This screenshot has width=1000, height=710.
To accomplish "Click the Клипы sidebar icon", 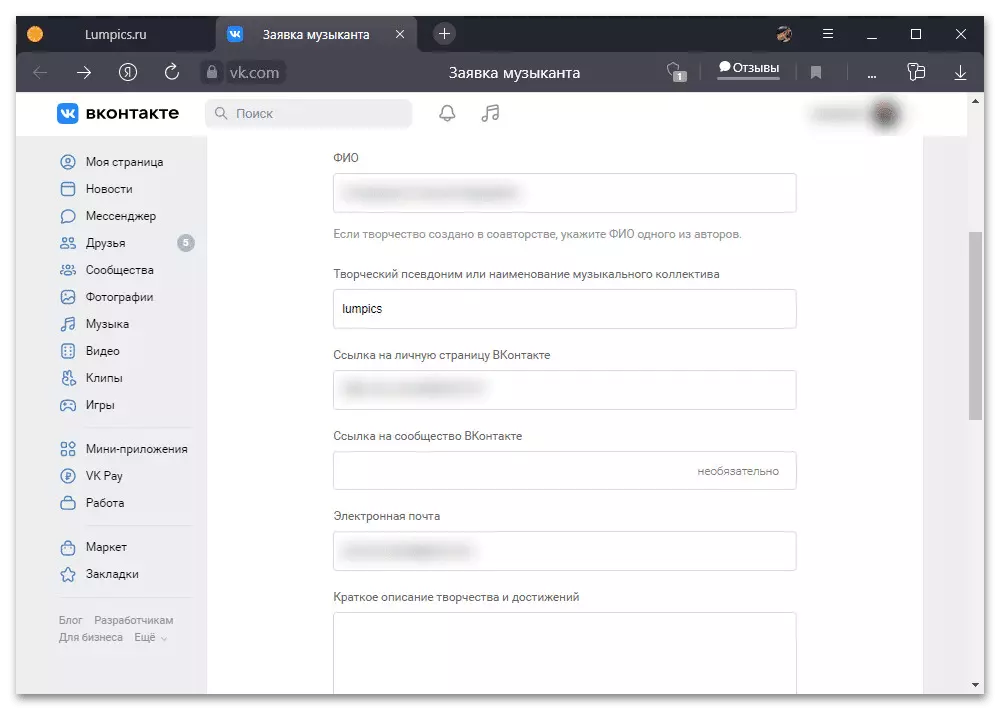I will 68,378.
